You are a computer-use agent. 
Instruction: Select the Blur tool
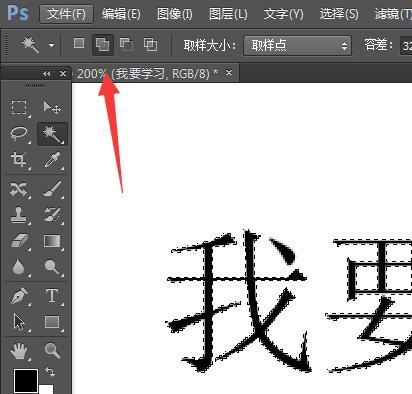(19, 267)
